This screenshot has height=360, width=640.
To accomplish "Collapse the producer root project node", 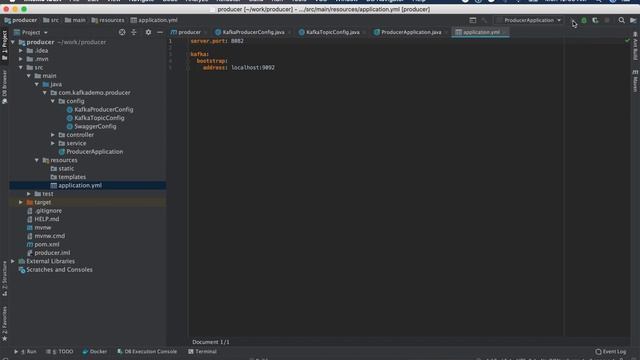I will (13, 42).
